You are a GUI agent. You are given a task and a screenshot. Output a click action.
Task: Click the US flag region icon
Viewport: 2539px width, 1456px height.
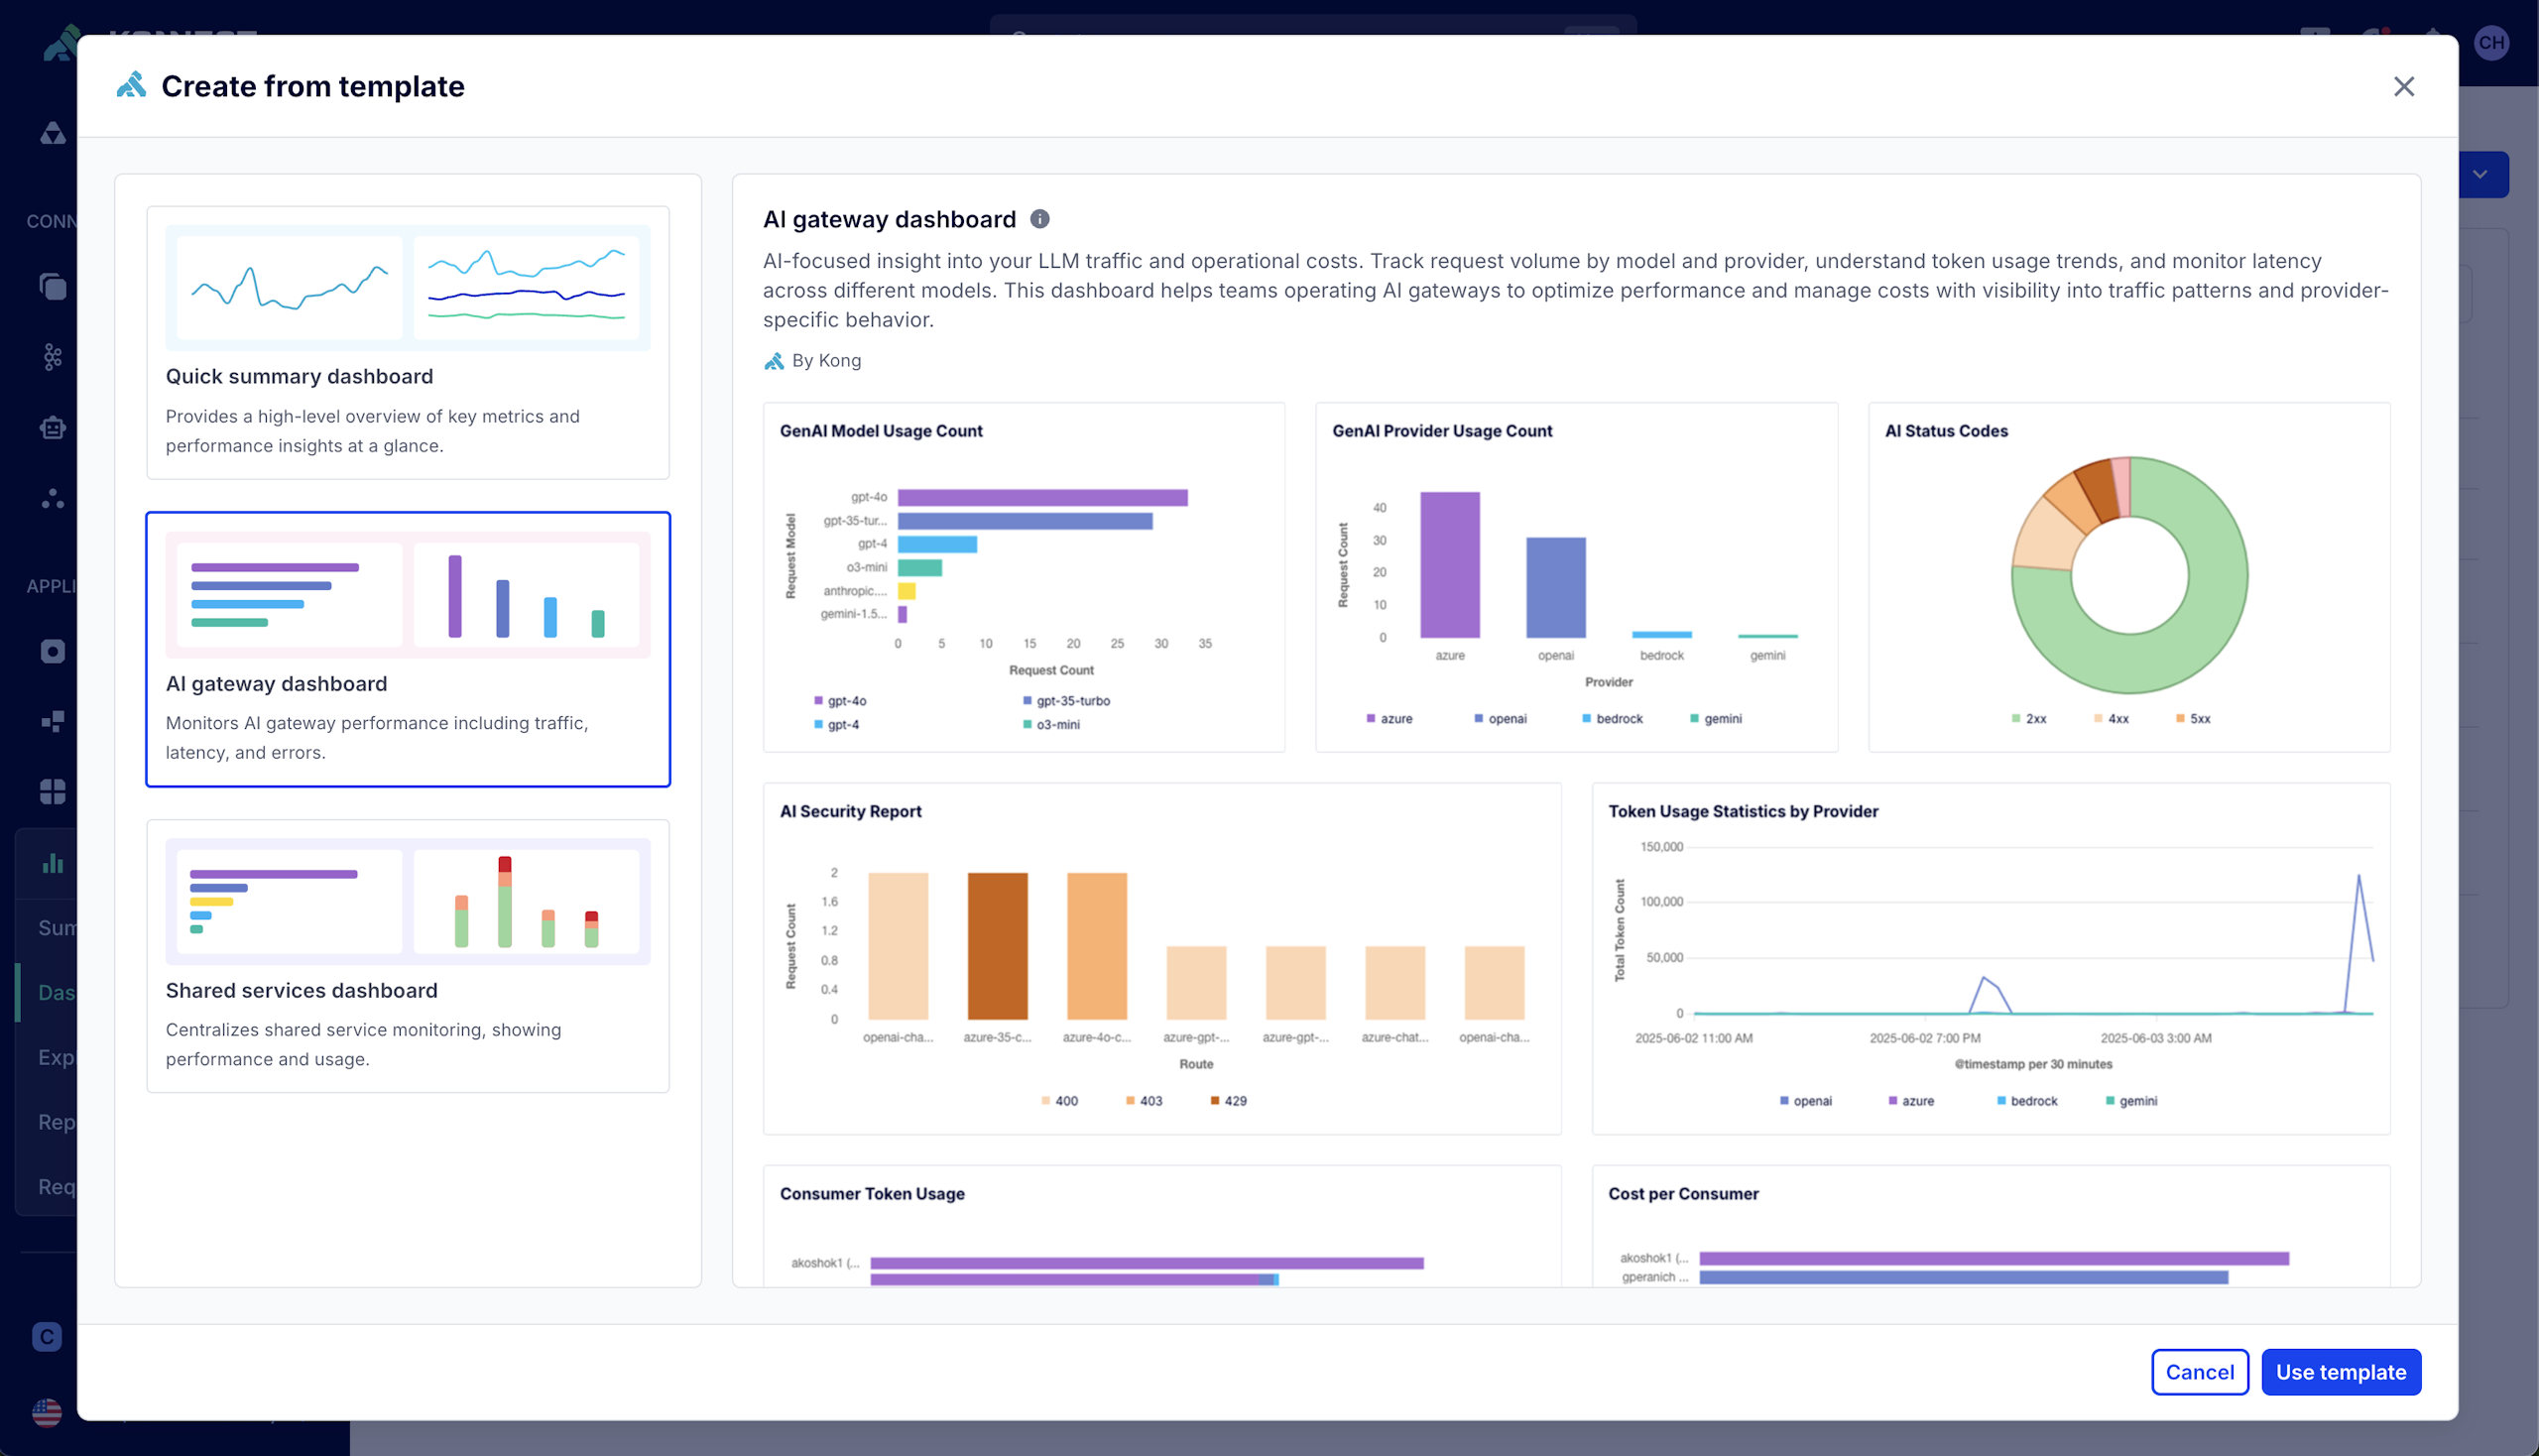tap(47, 1413)
